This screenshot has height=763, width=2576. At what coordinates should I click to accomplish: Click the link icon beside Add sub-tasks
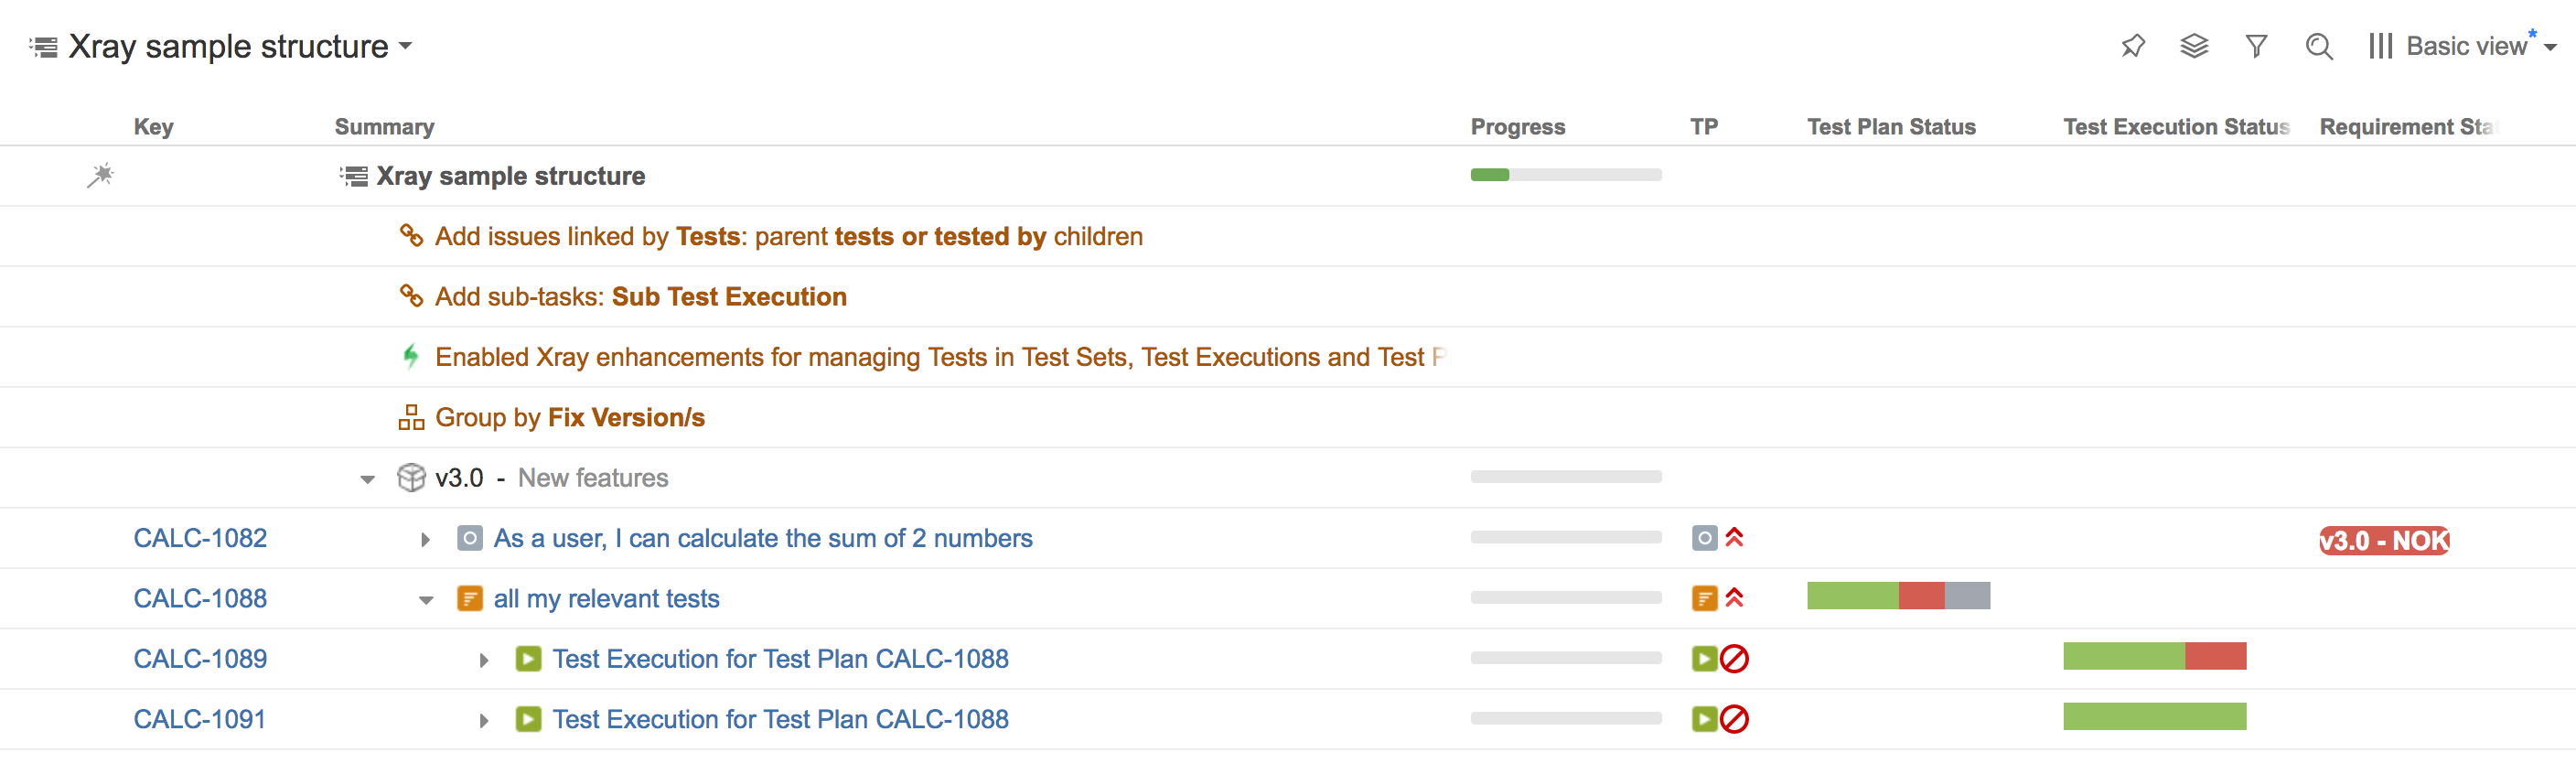point(411,296)
